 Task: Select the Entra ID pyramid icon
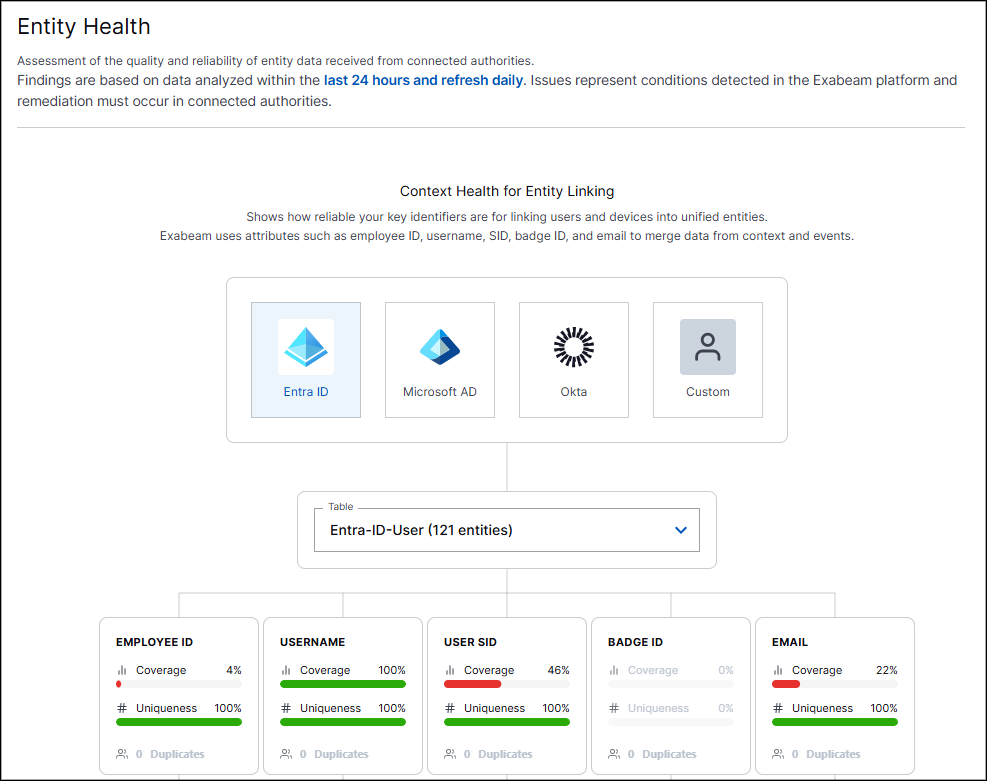coord(306,347)
